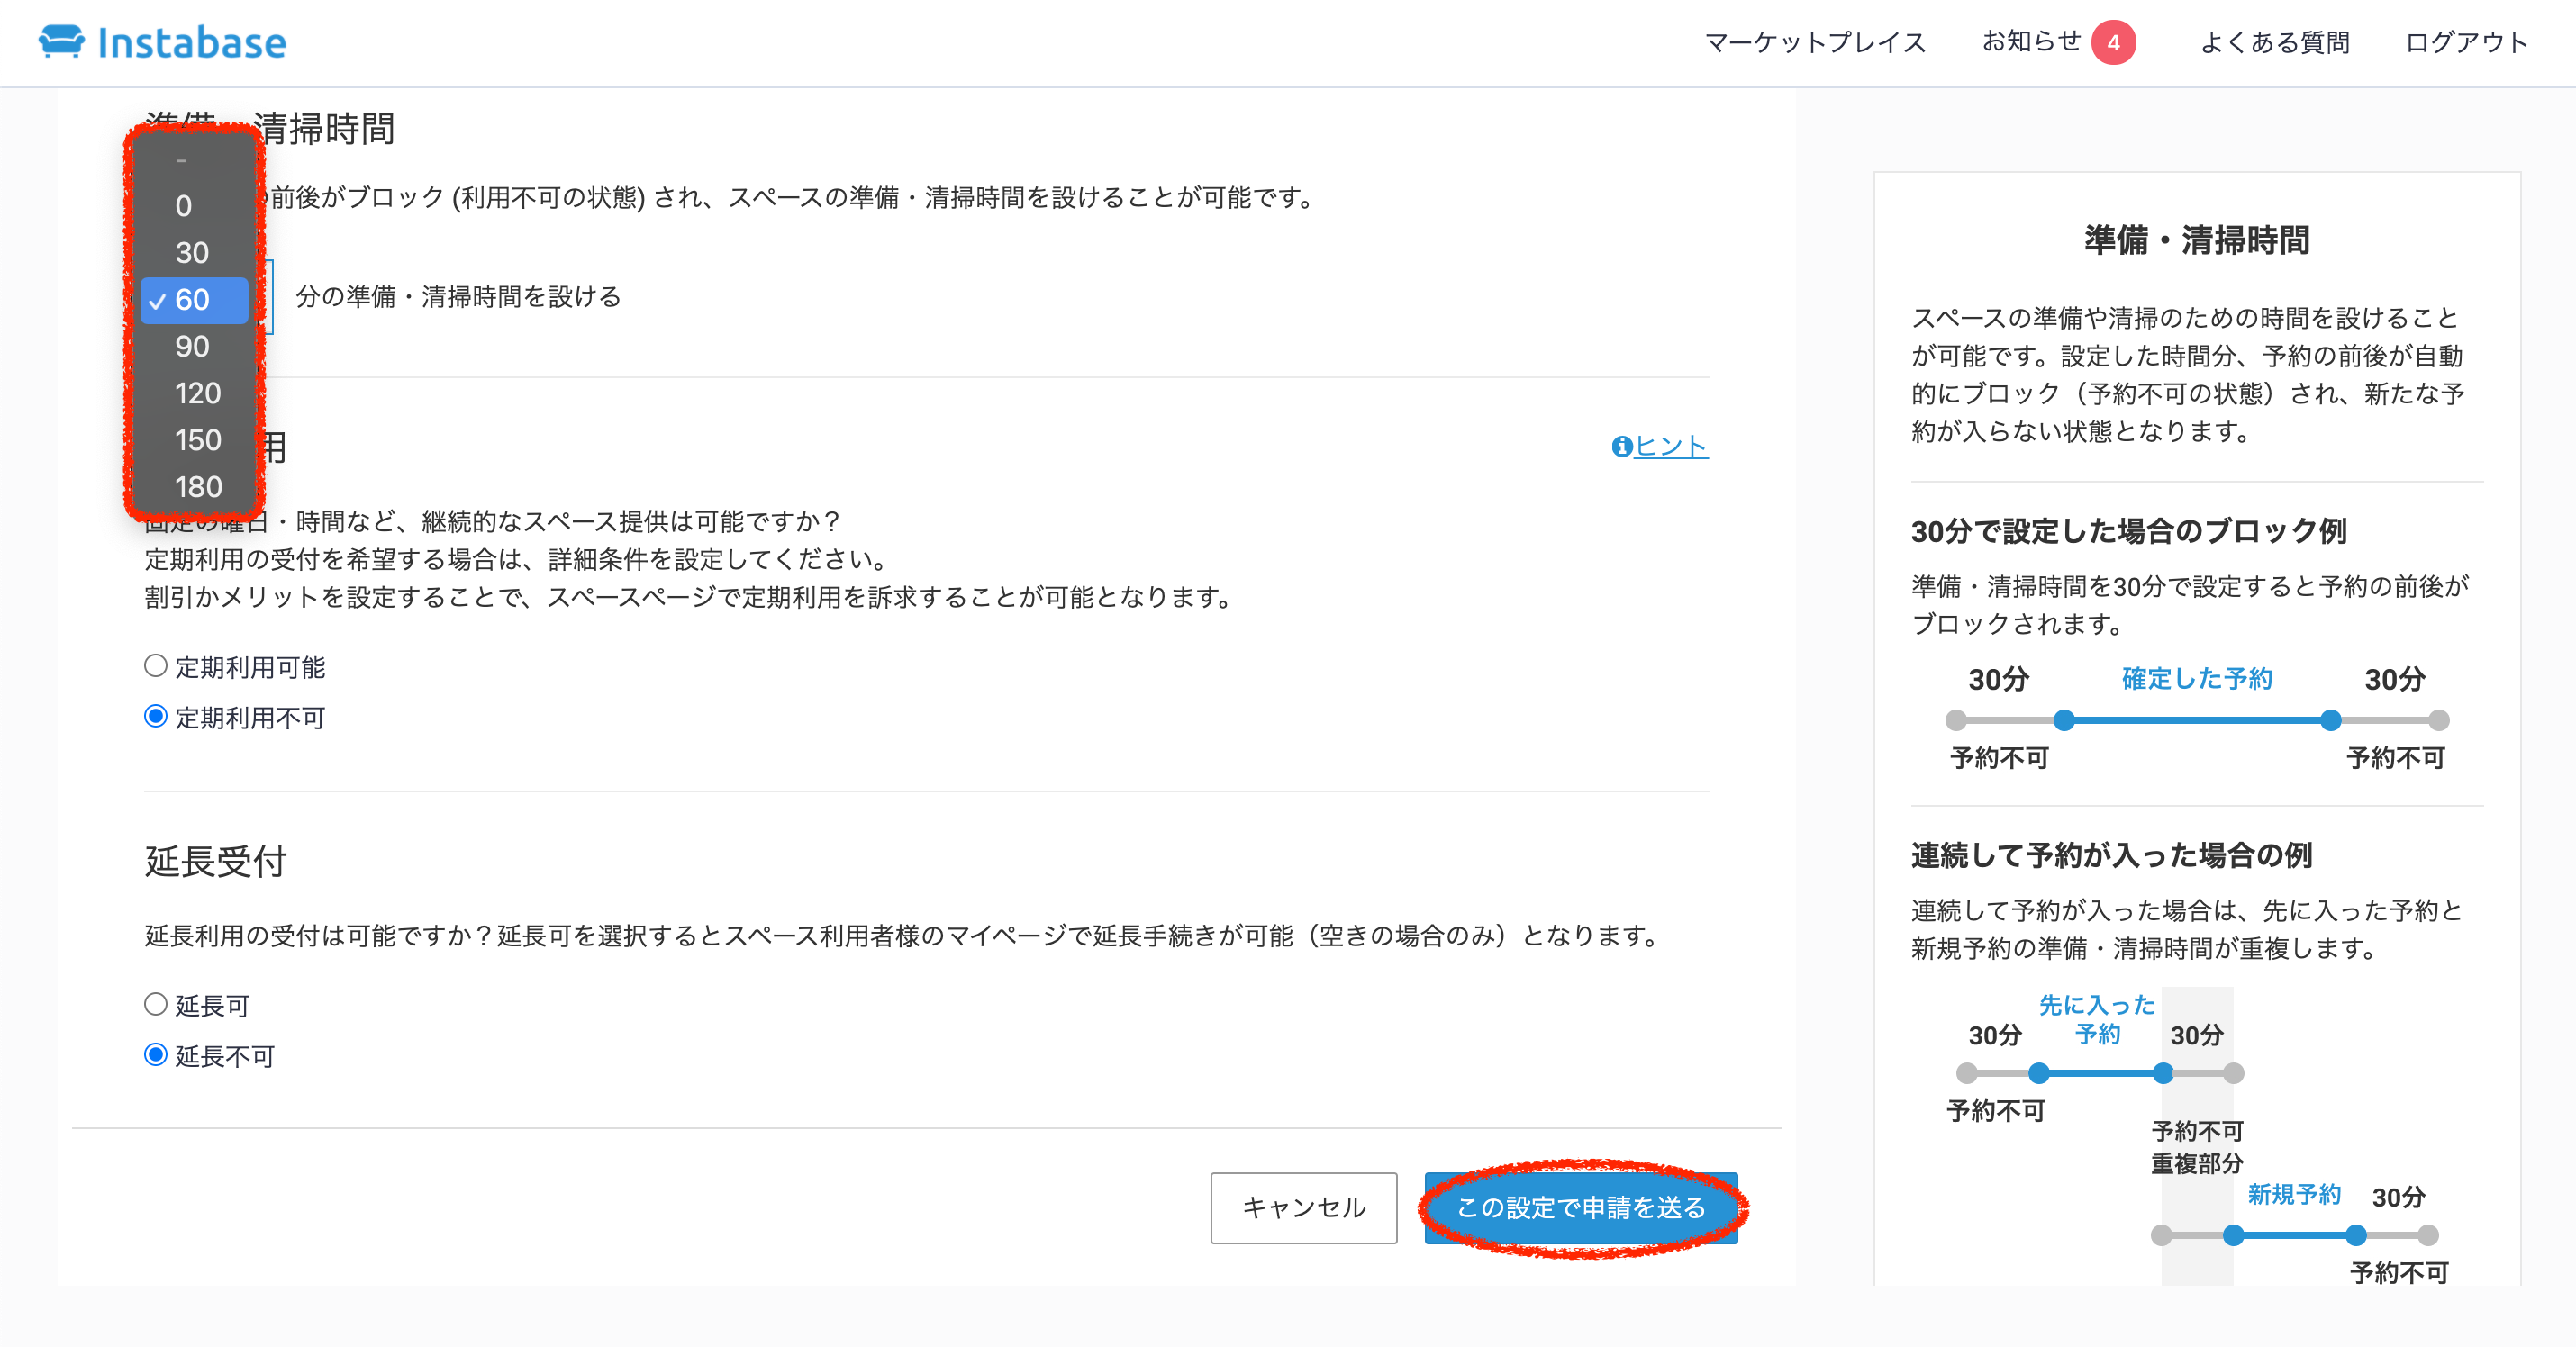Submit with この設定で申請を送る button
The image size is (2576, 1347).
click(x=1580, y=1207)
